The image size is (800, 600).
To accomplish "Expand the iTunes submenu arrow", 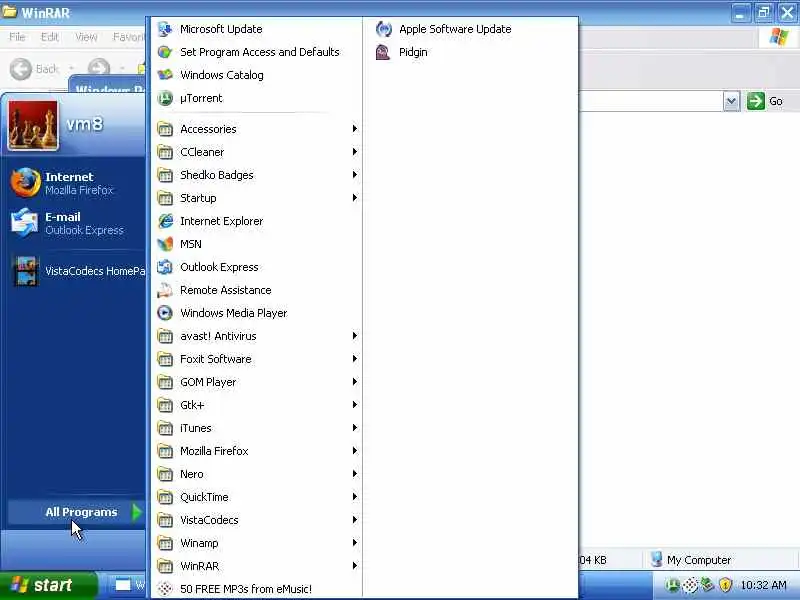I will point(355,428).
